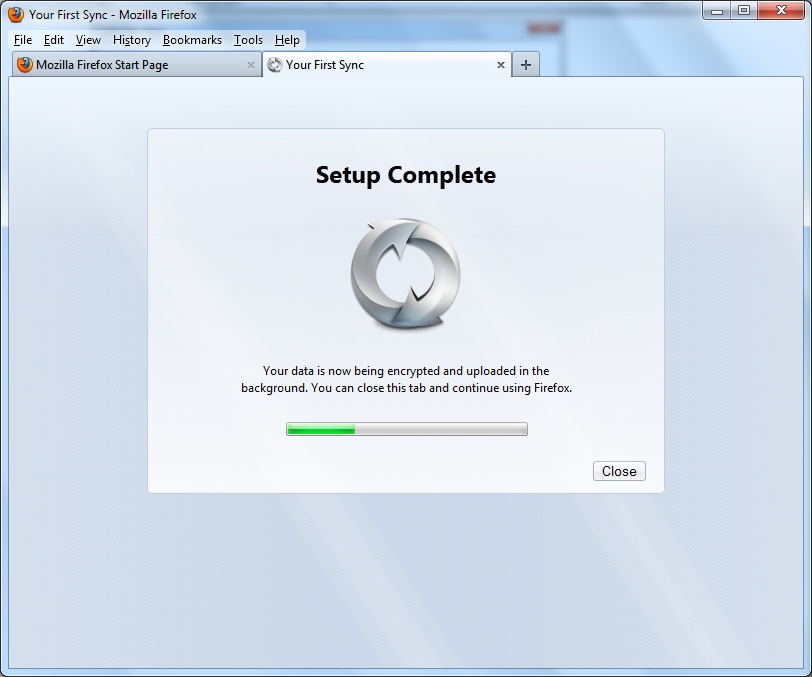
Task: Open the View menu
Action: [88, 40]
